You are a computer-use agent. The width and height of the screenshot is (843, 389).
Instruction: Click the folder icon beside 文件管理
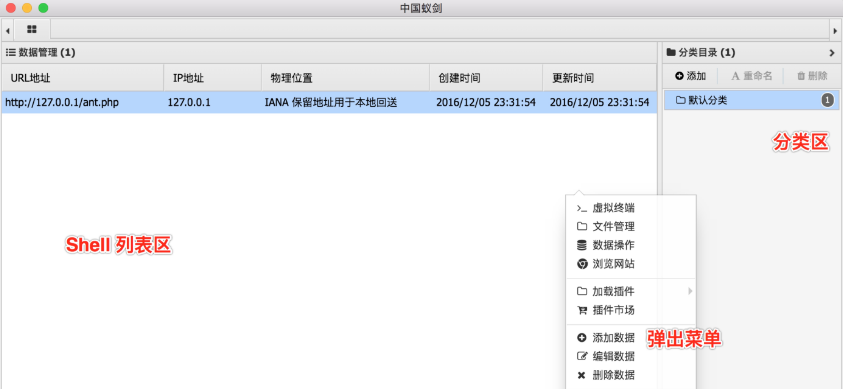point(582,226)
